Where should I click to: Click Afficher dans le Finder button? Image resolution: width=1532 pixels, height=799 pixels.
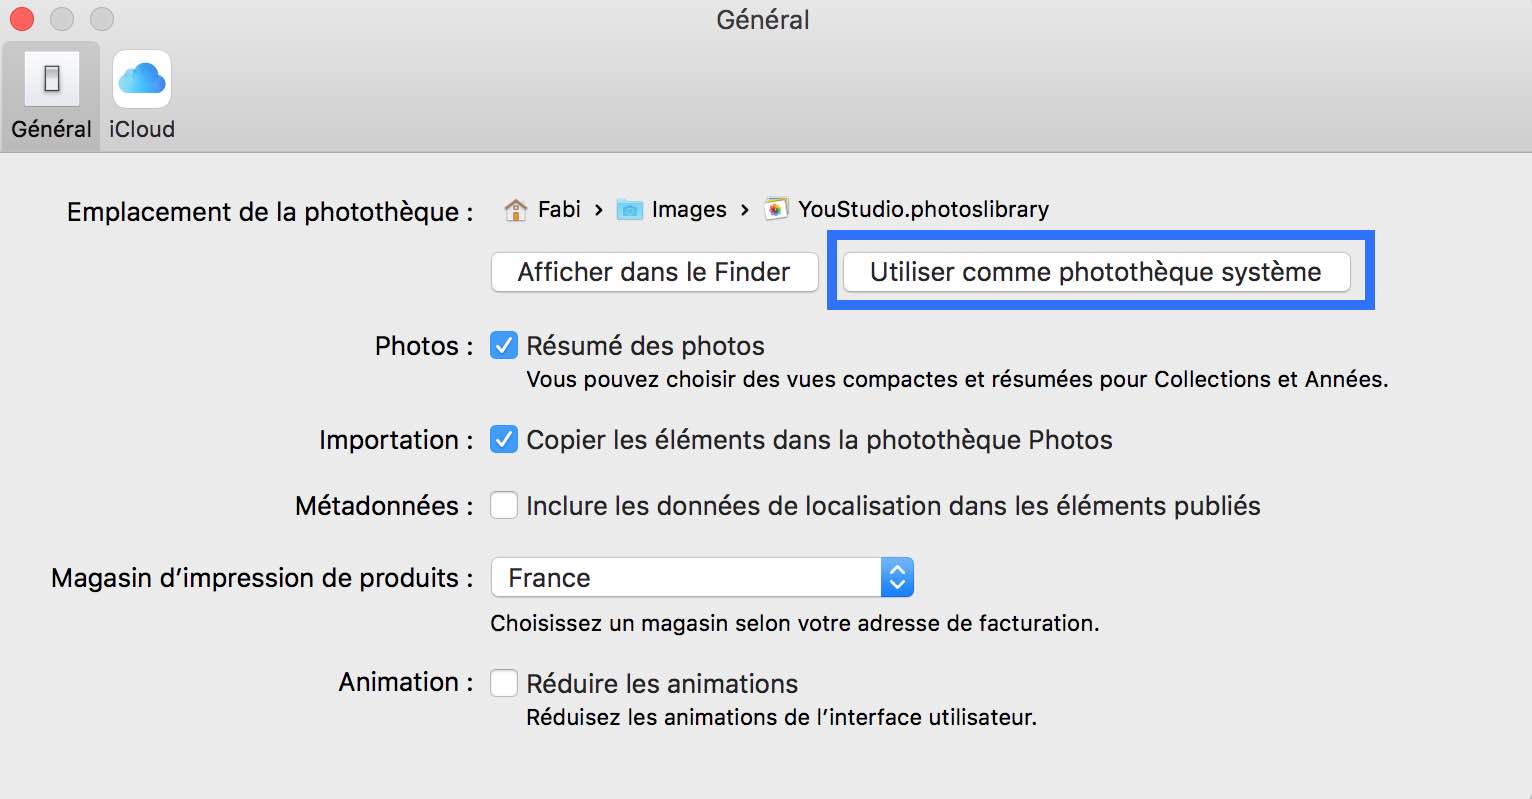click(655, 272)
